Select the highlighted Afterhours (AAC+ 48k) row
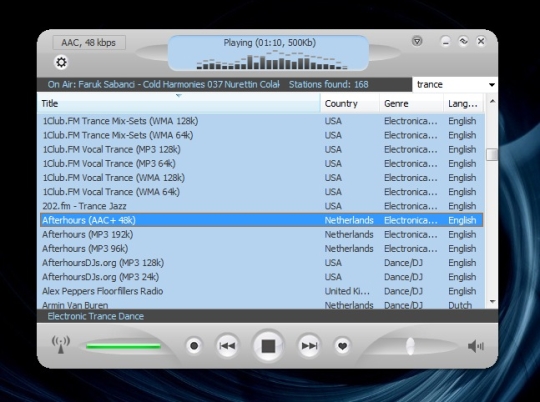 click(262, 220)
